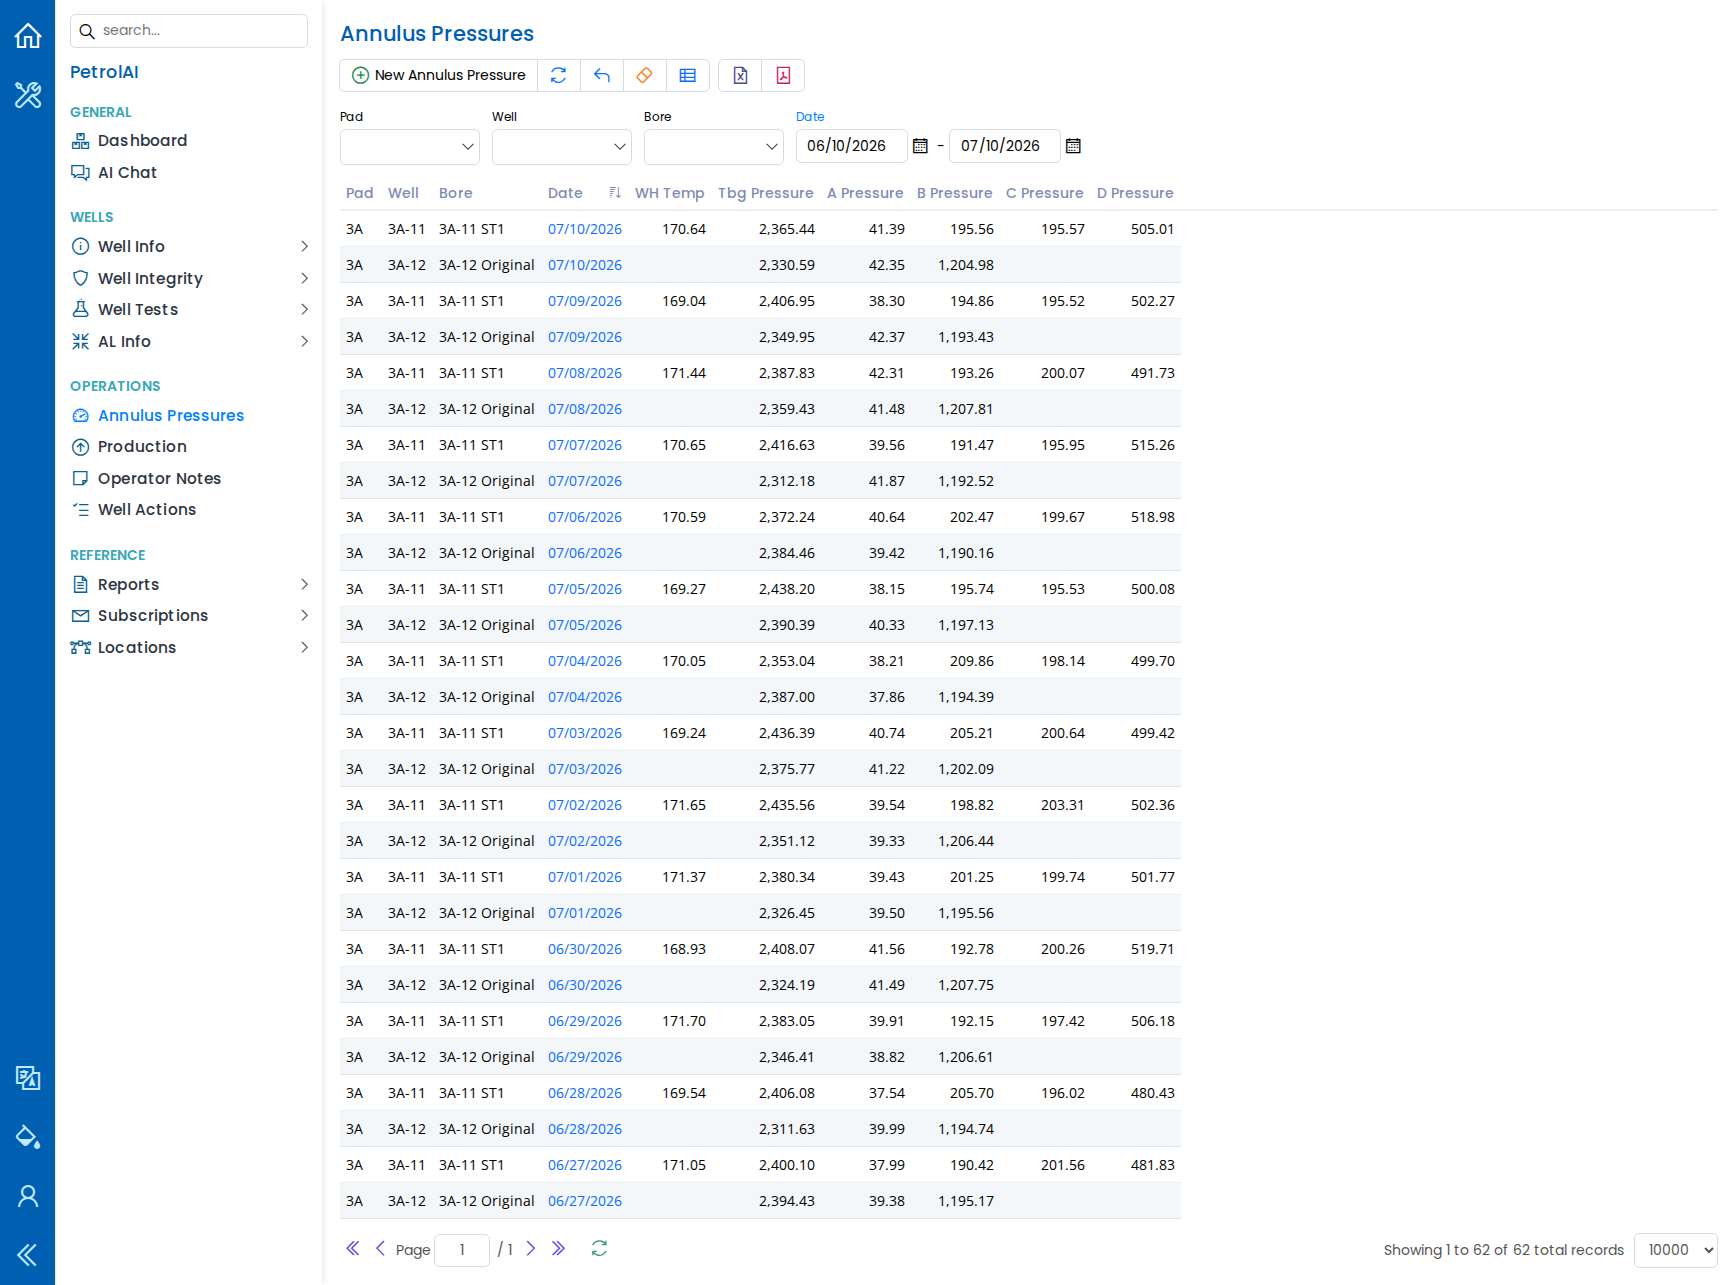The height and width of the screenshot is (1285, 1735).
Task: Click the C Pressure value 203.31
Action: coord(1063,805)
